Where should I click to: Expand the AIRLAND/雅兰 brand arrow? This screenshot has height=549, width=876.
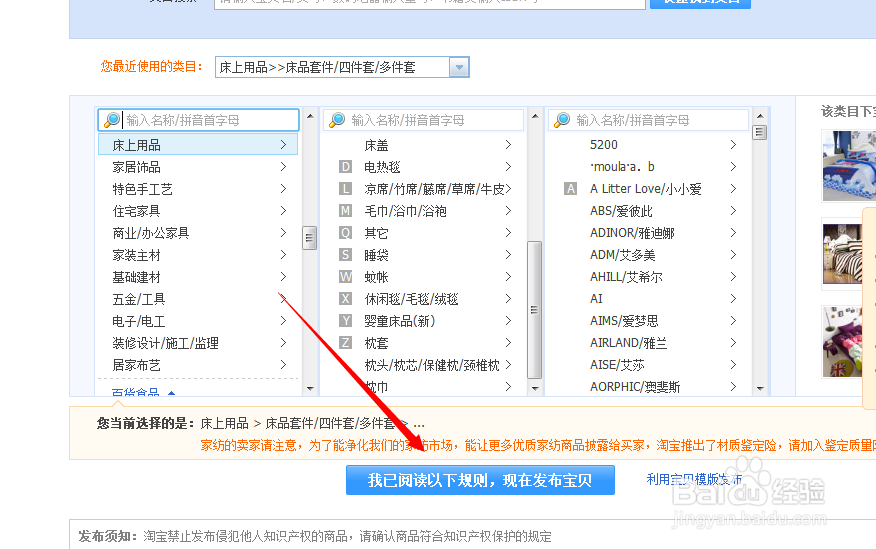pos(733,342)
